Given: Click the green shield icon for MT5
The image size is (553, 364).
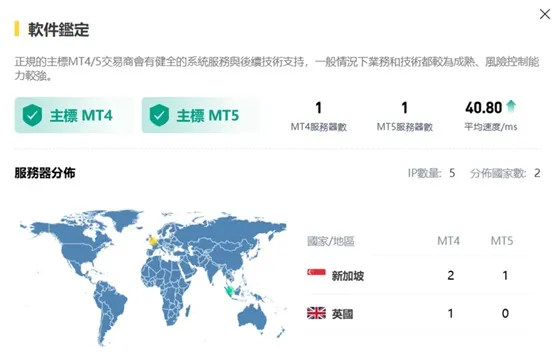Looking at the screenshot, I should click(x=159, y=115).
